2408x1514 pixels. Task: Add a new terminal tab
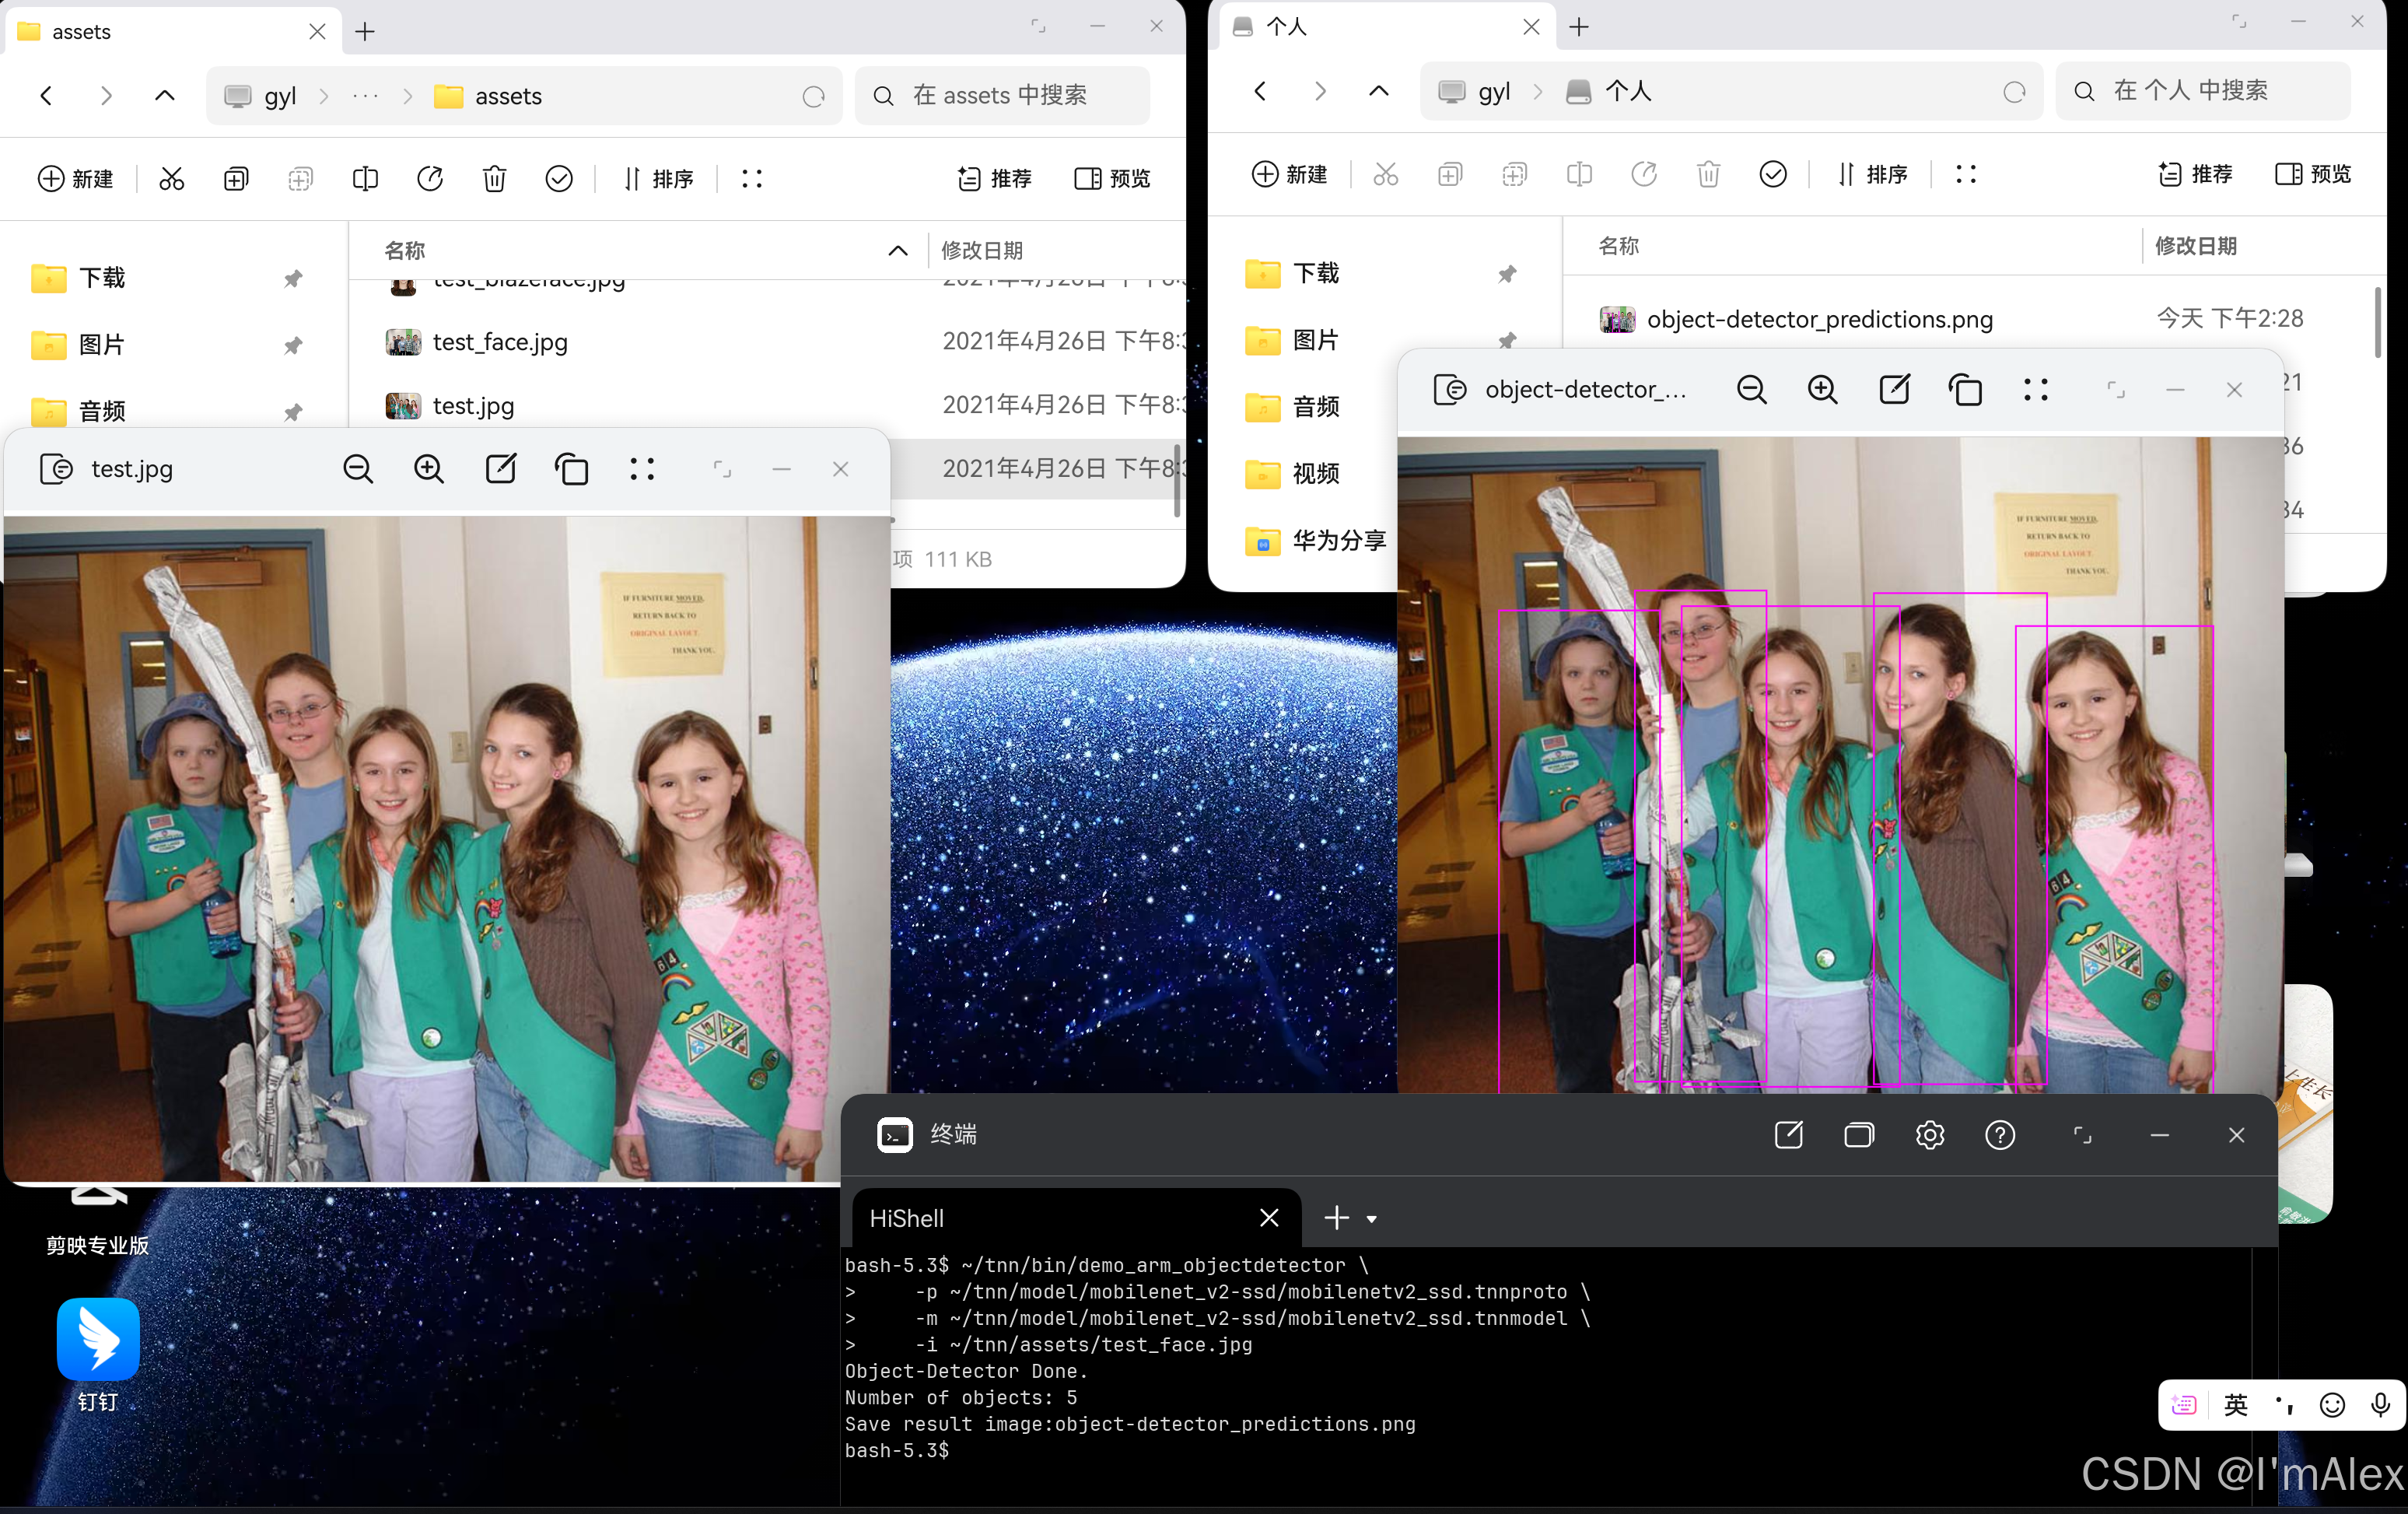(1337, 1218)
